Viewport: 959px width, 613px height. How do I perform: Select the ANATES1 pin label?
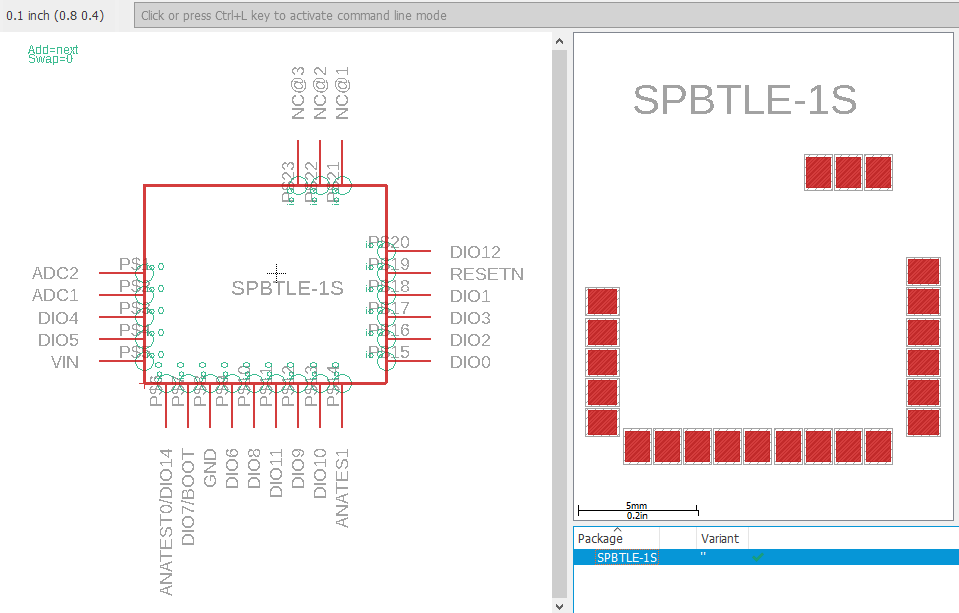click(342, 488)
